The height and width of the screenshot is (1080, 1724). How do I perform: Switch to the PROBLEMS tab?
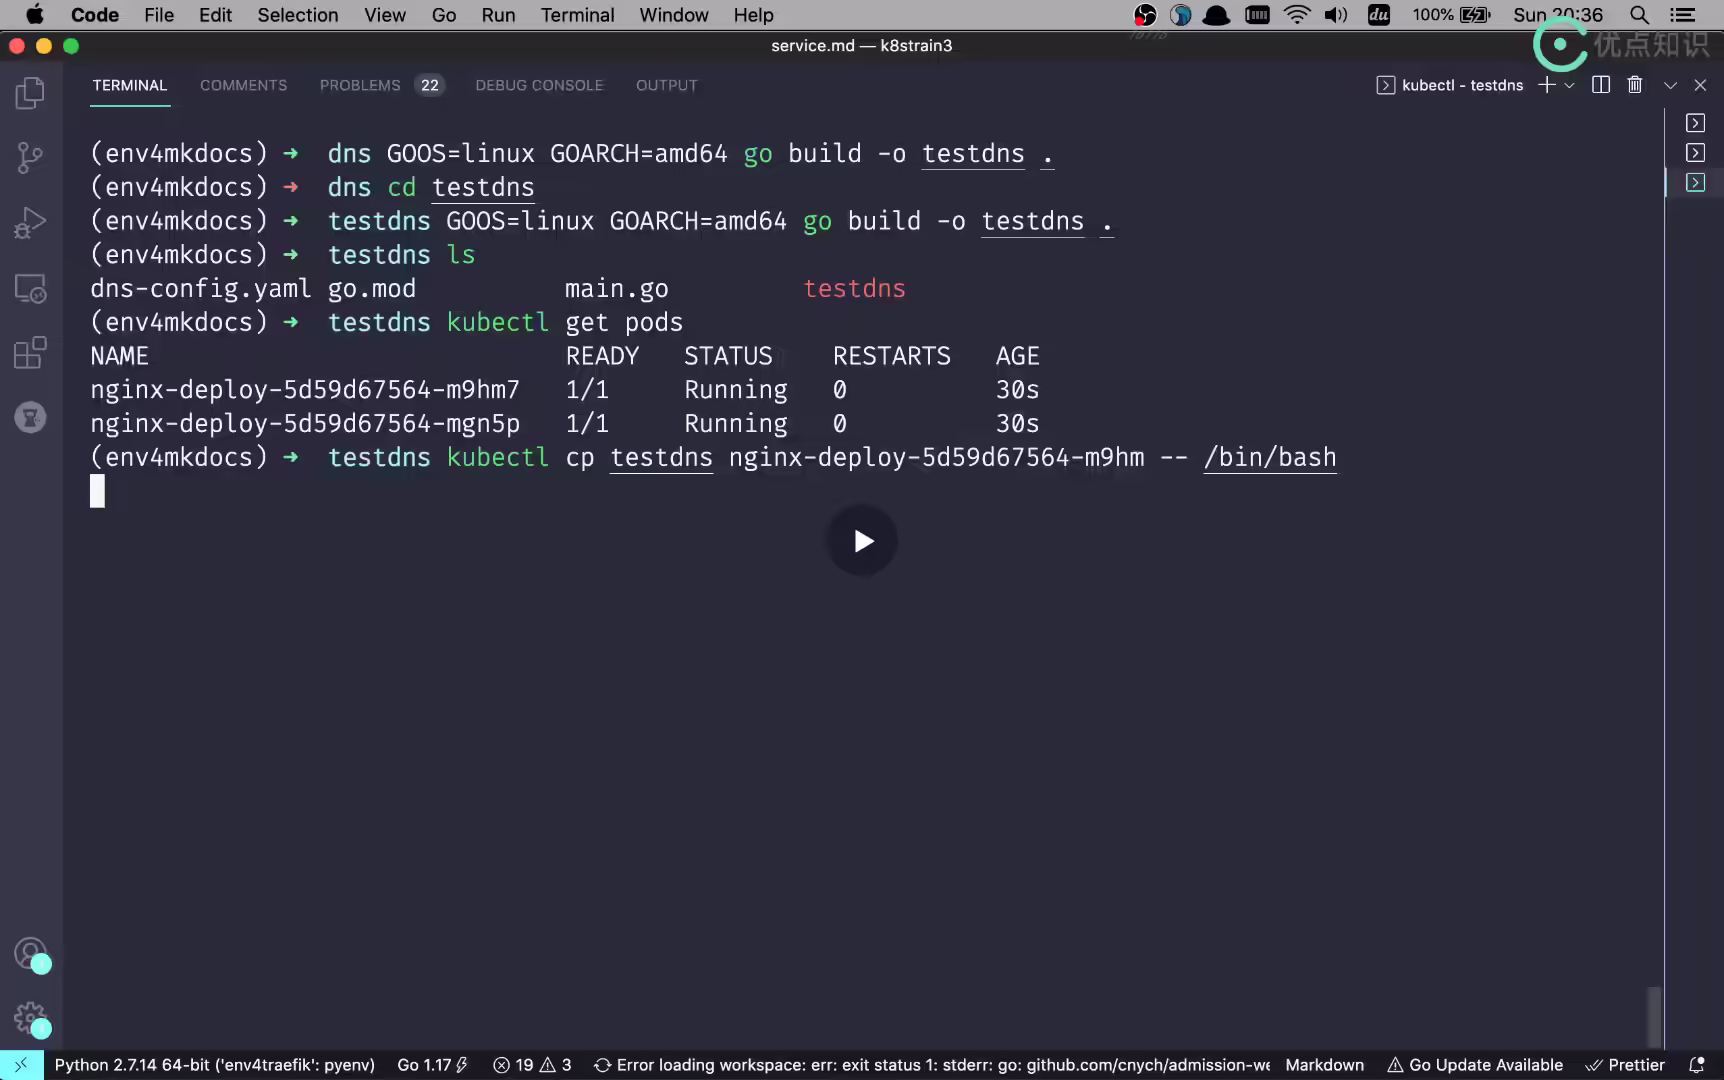pos(380,85)
